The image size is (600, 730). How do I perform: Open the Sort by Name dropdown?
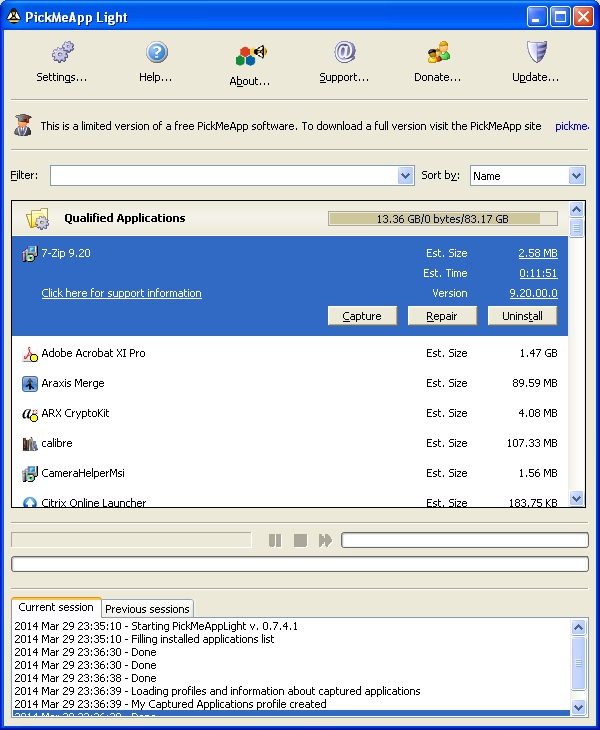click(x=528, y=176)
